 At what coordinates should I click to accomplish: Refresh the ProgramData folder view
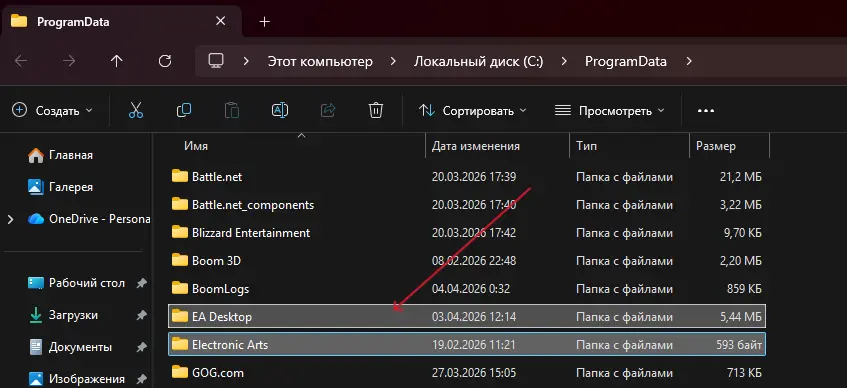point(165,61)
